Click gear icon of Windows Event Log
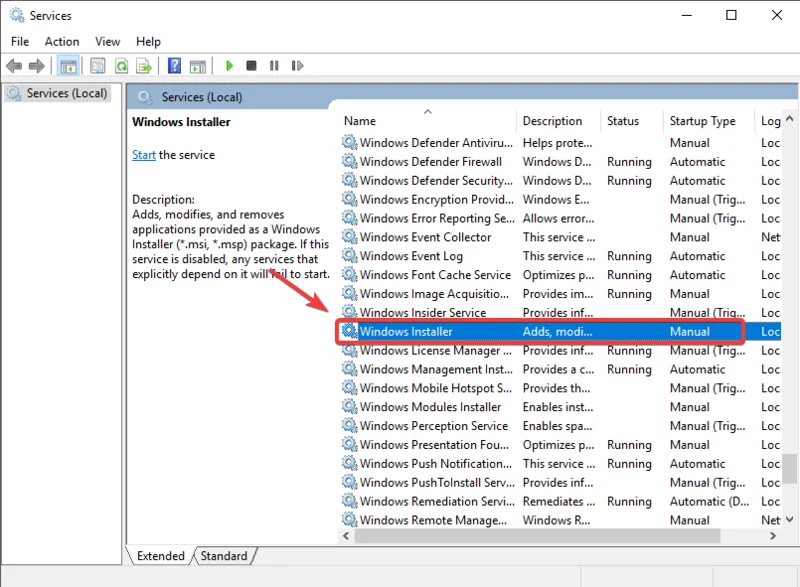This screenshot has height=587, width=800. pyautogui.click(x=349, y=256)
